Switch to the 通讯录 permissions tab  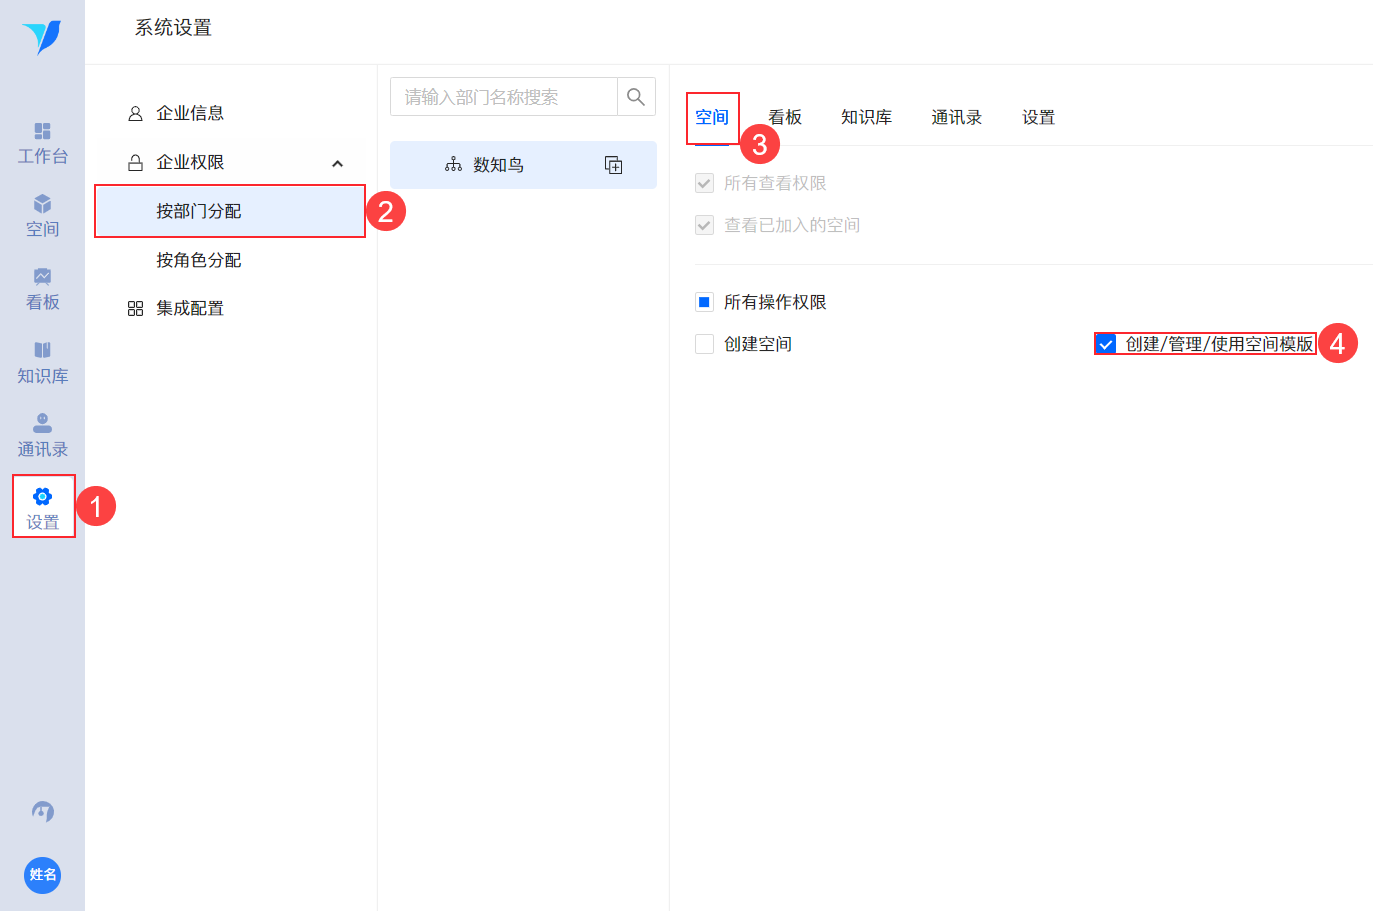tap(956, 117)
